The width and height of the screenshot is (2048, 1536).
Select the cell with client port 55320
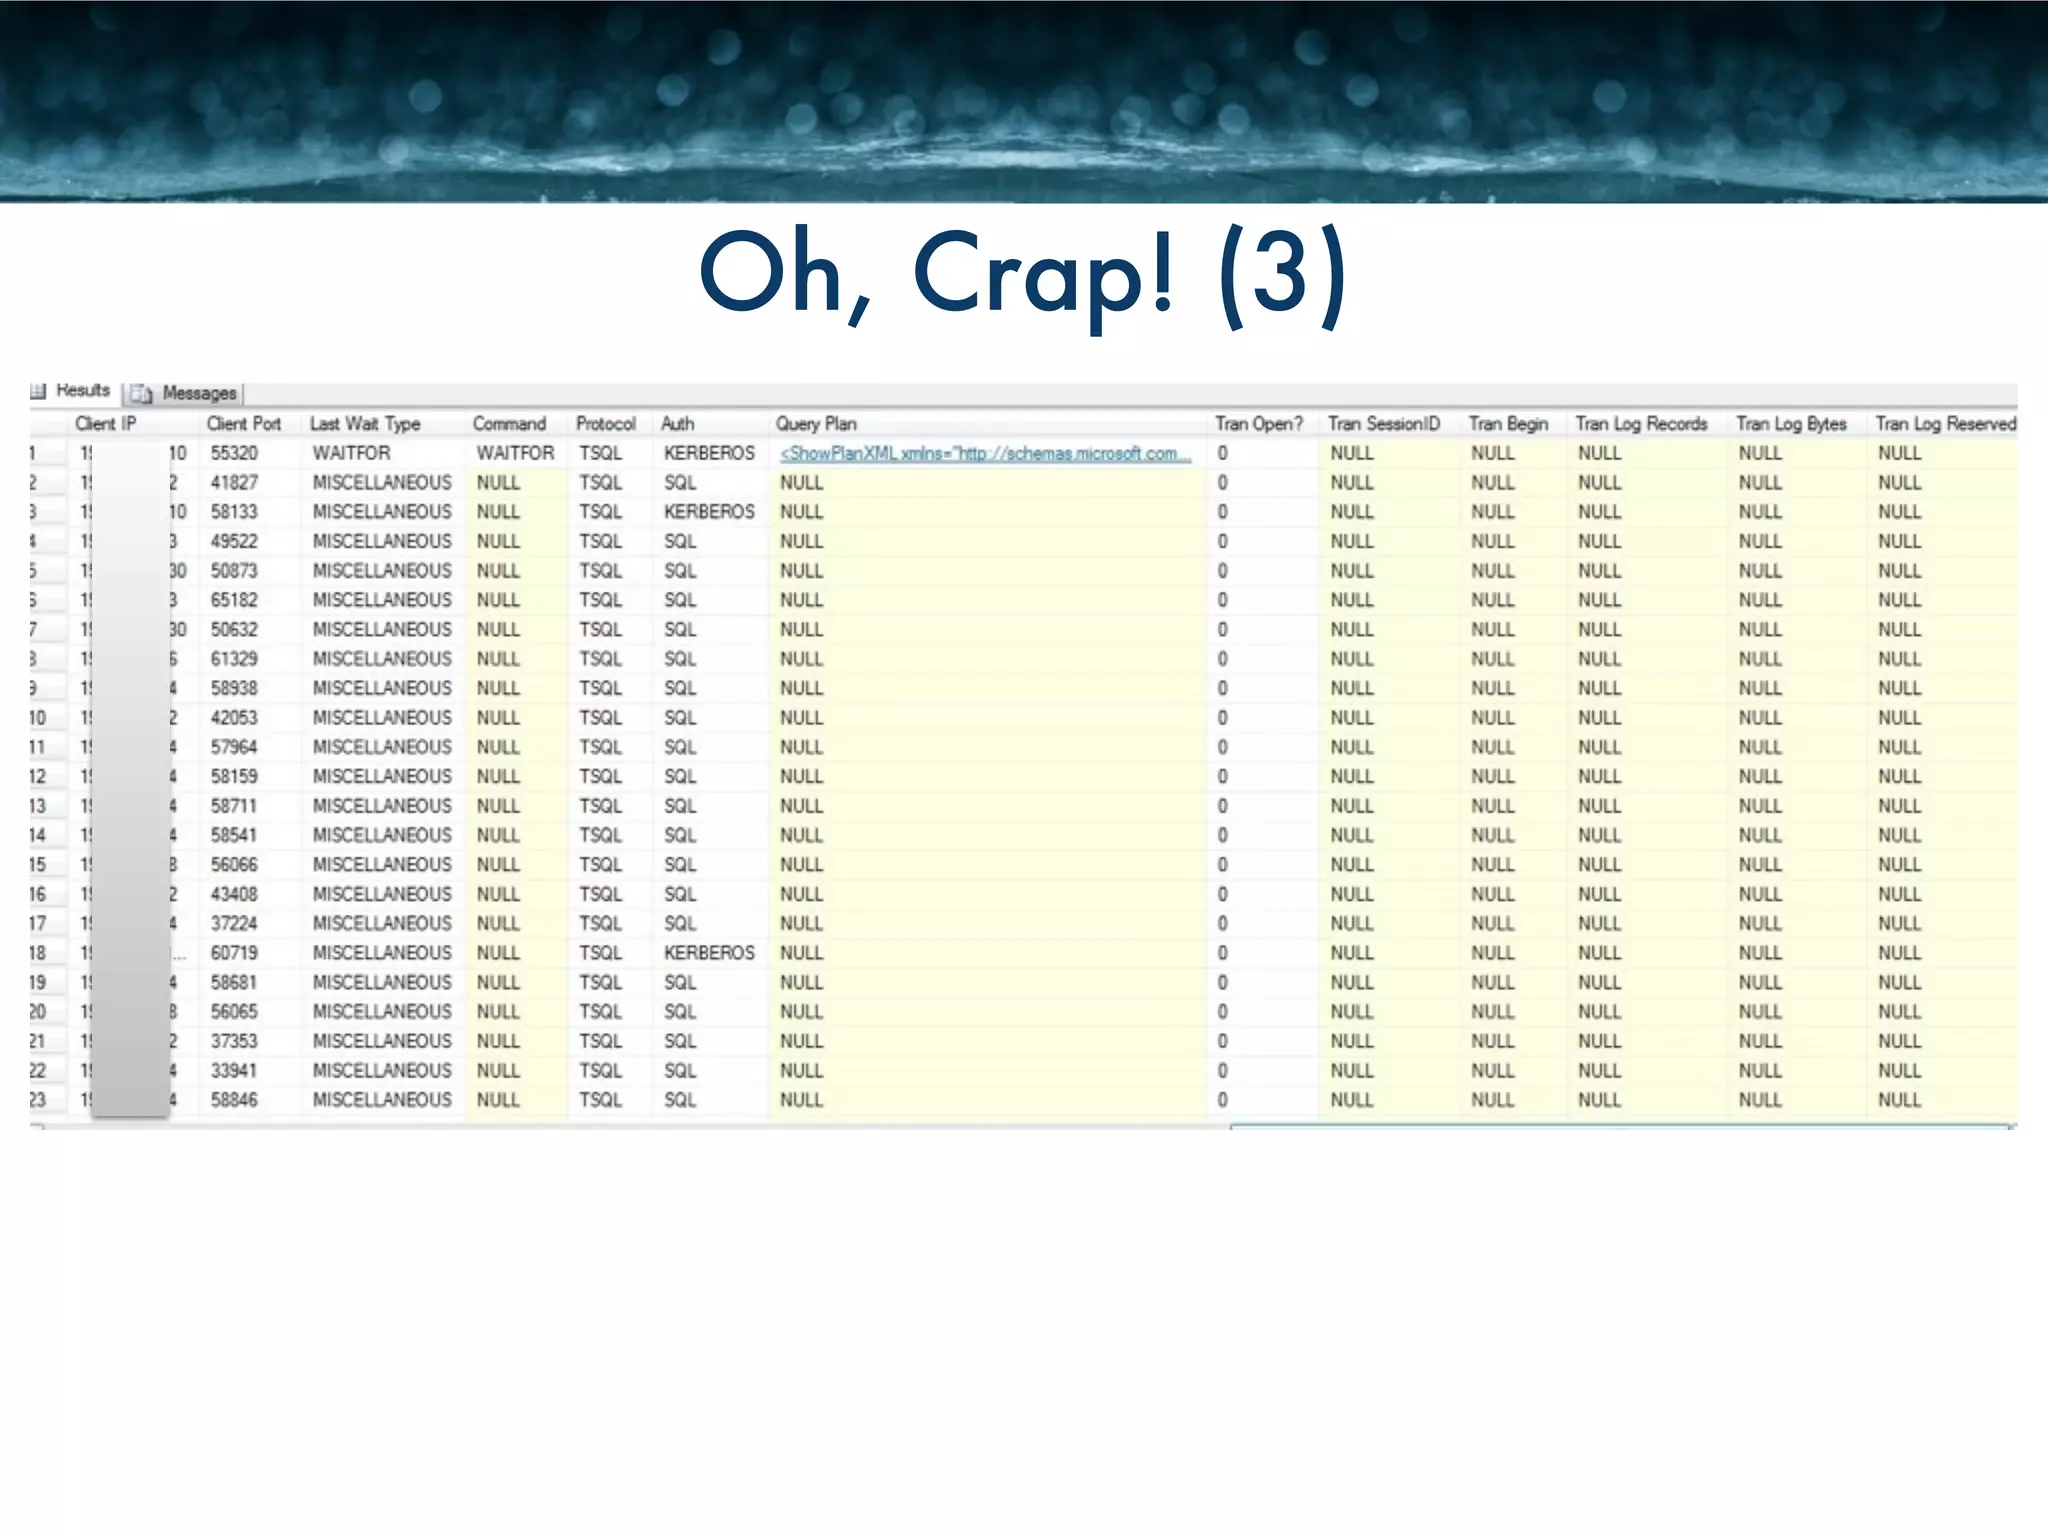[234, 453]
